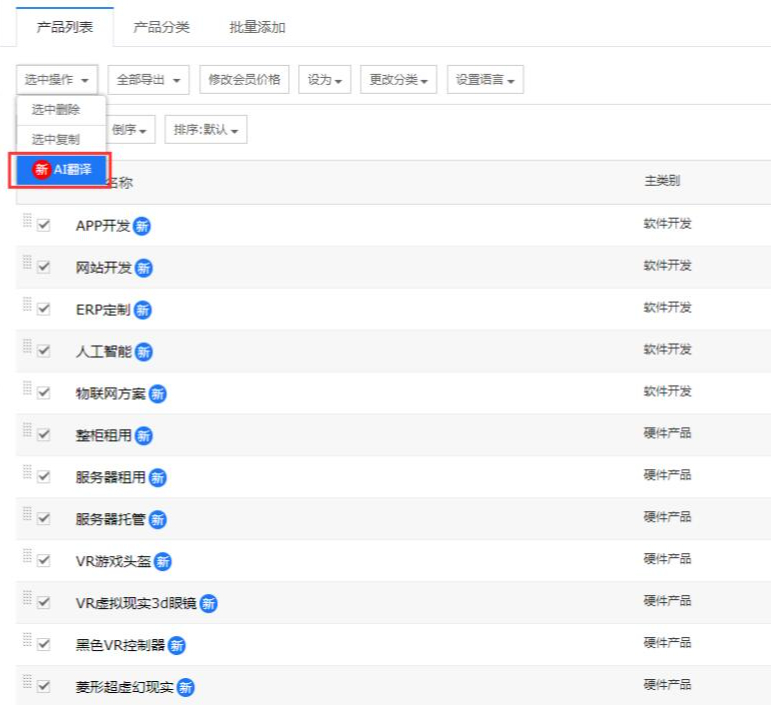Click the 新 badge beside 菱形超虚幻现实
771x705 pixels.
point(185,687)
